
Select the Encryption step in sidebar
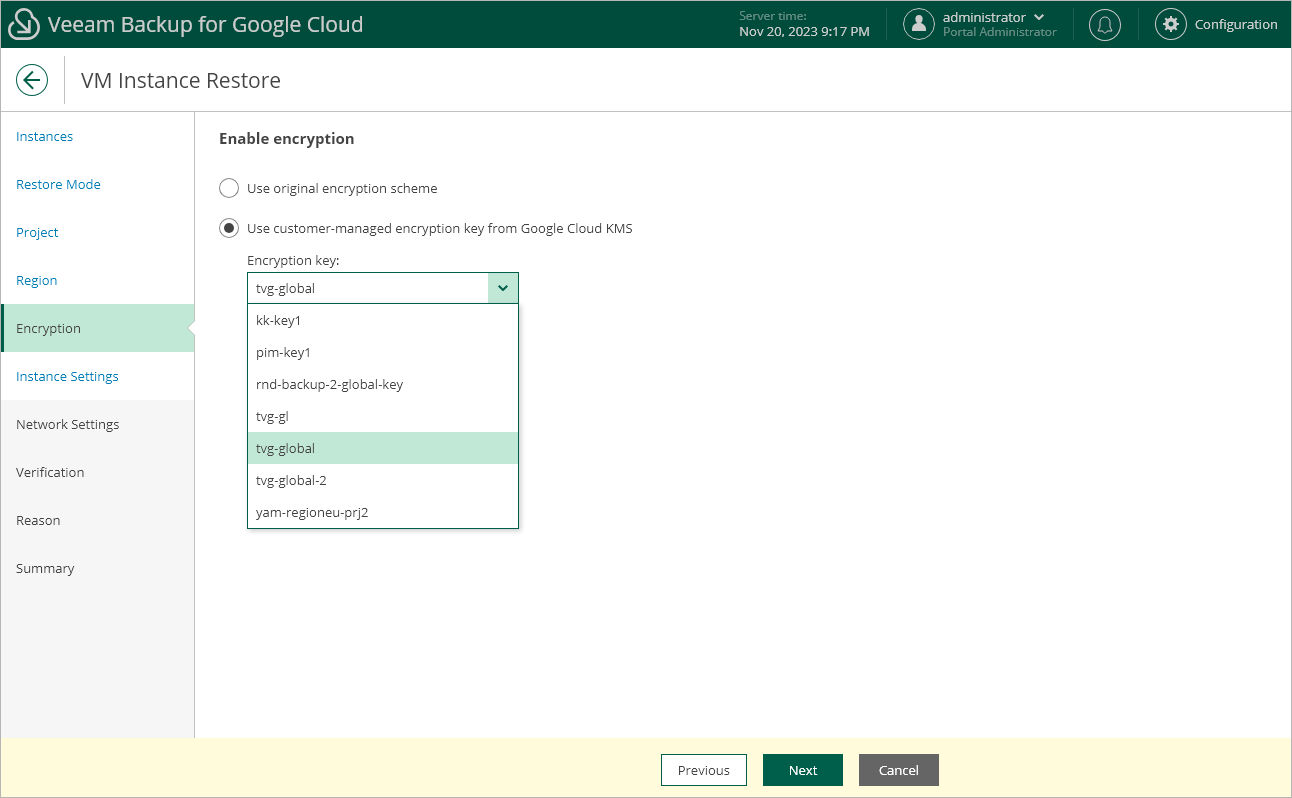coord(98,328)
